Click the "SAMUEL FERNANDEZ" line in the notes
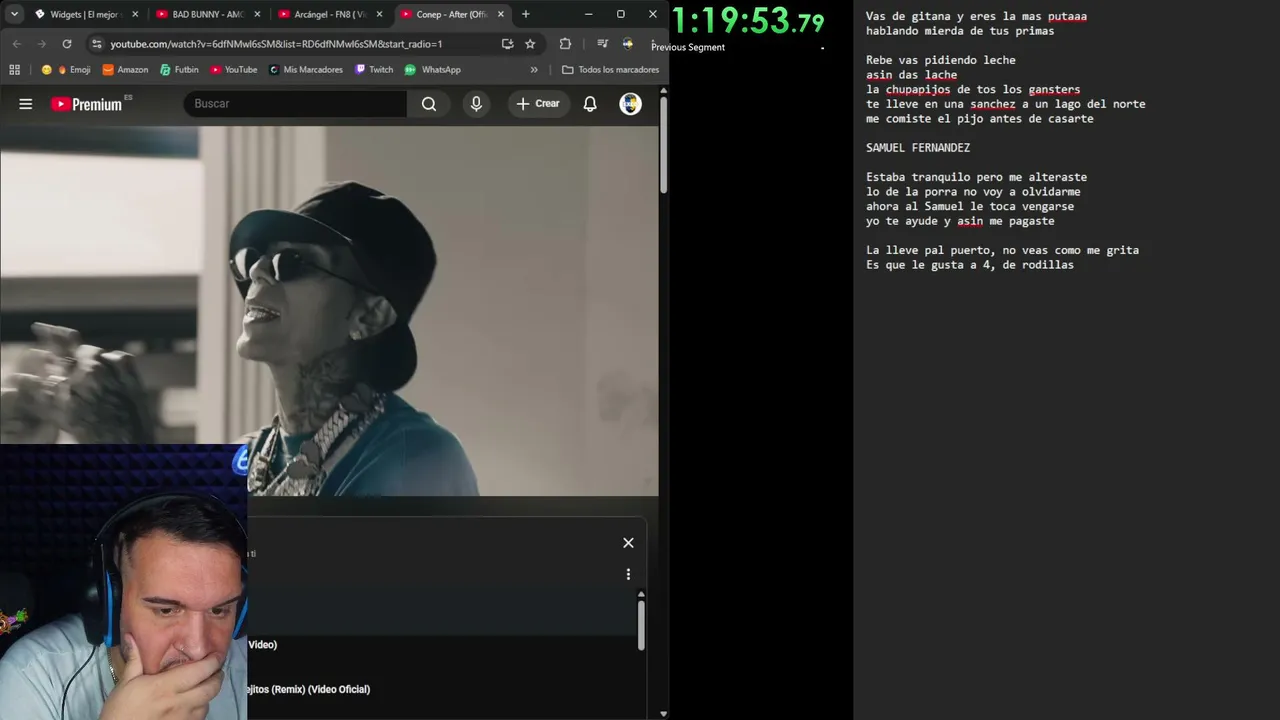Viewport: 1280px width, 720px height. pyautogui.click(x=918, y=148)
